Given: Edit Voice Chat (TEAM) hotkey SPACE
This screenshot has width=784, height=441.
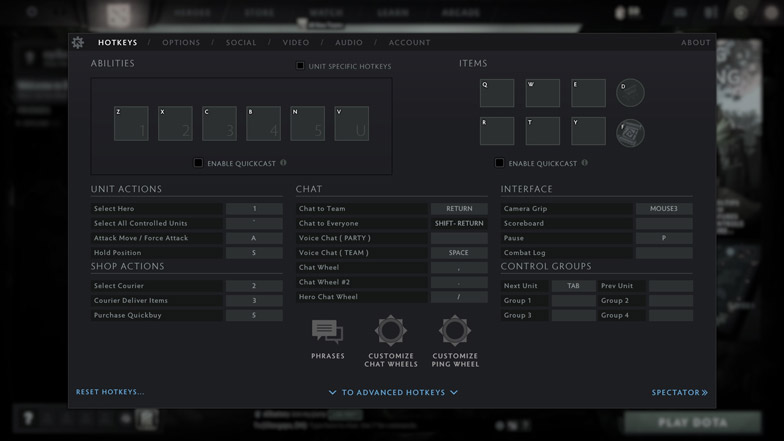Looking at the screenshot, I should 459,252.
